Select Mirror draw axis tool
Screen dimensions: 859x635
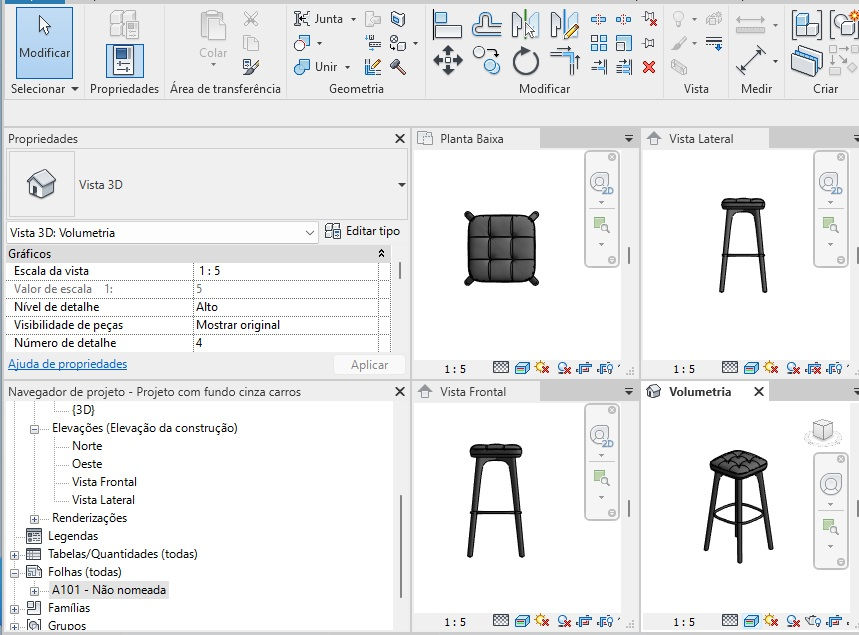coord(564,25)
